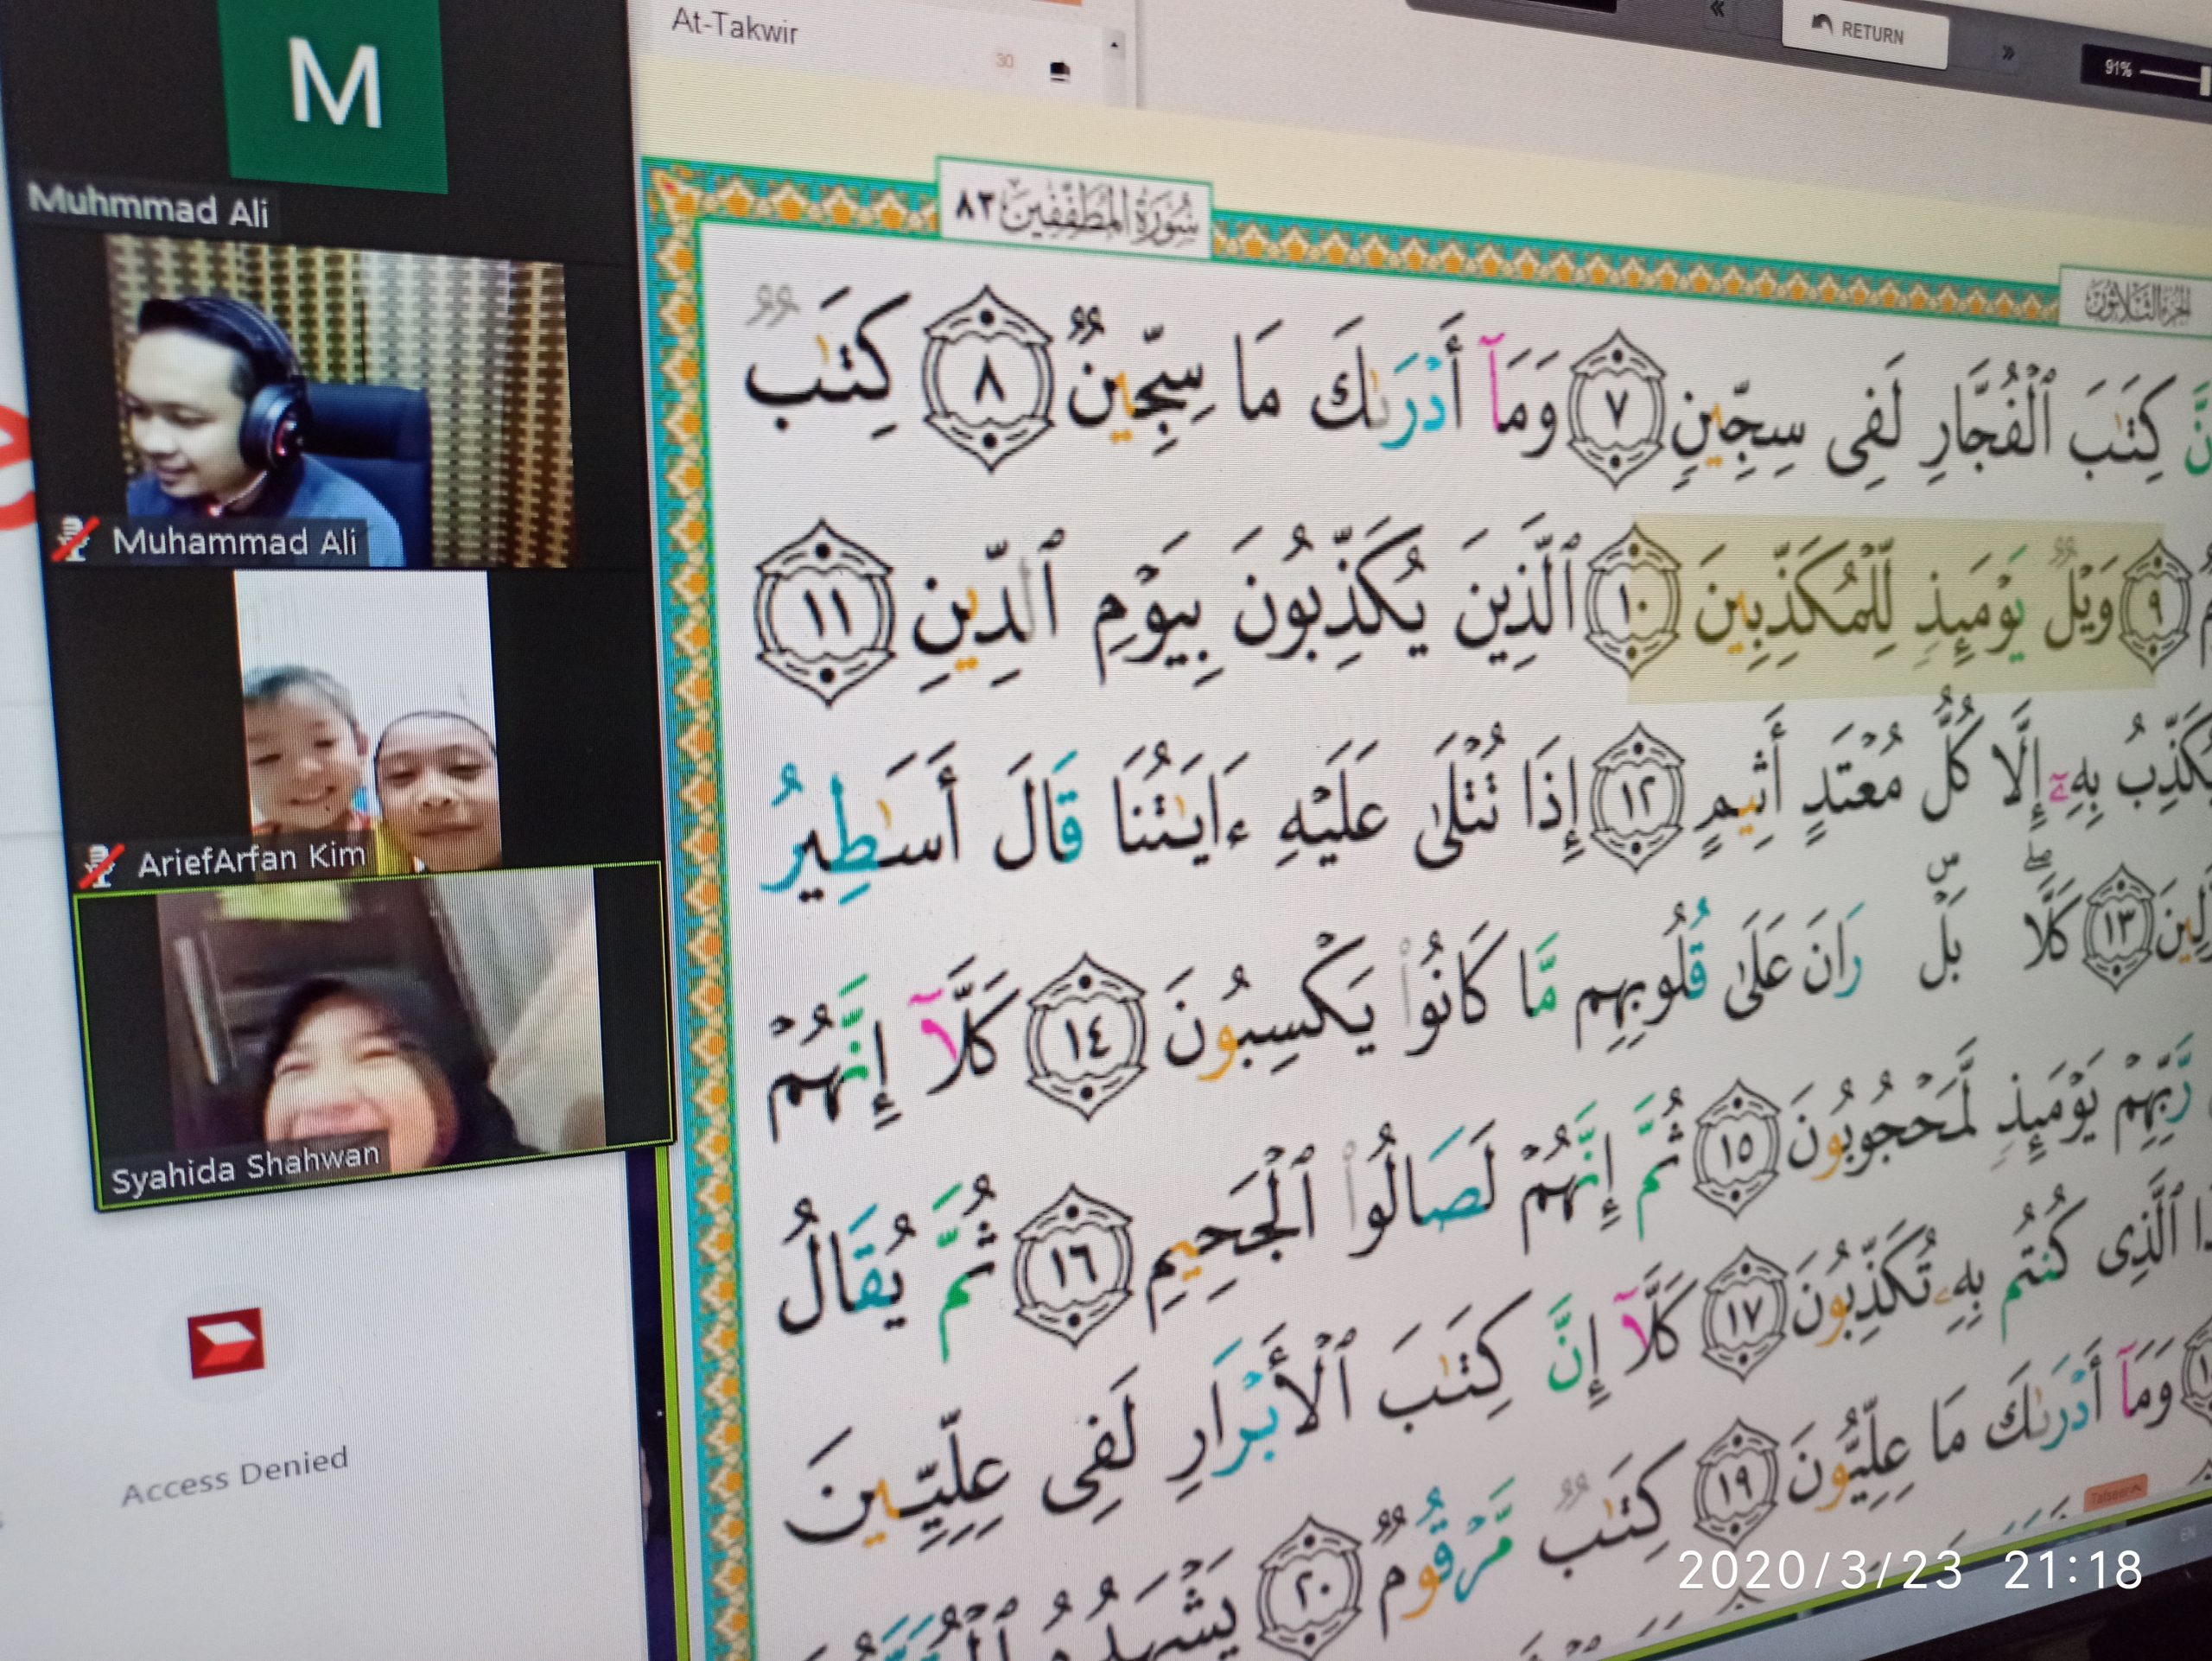Click the surah list scroll-up arrow
The image size is (2212, 1661).
click(x=1114, y=44)
